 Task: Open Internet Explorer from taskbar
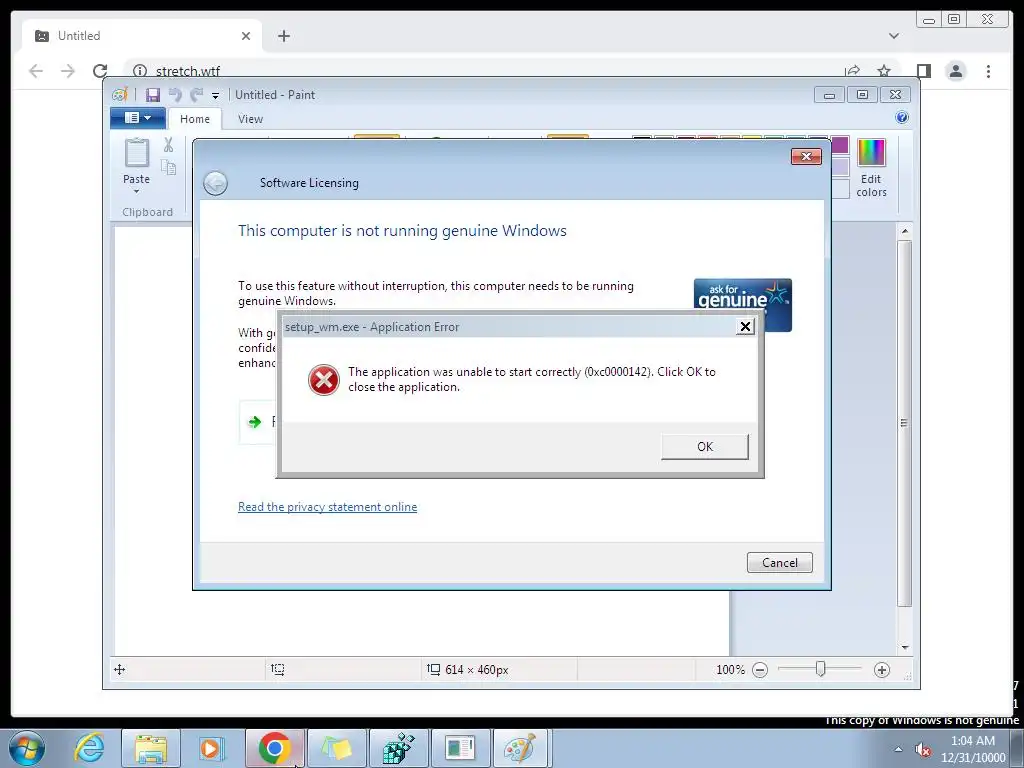coord(89,748)
